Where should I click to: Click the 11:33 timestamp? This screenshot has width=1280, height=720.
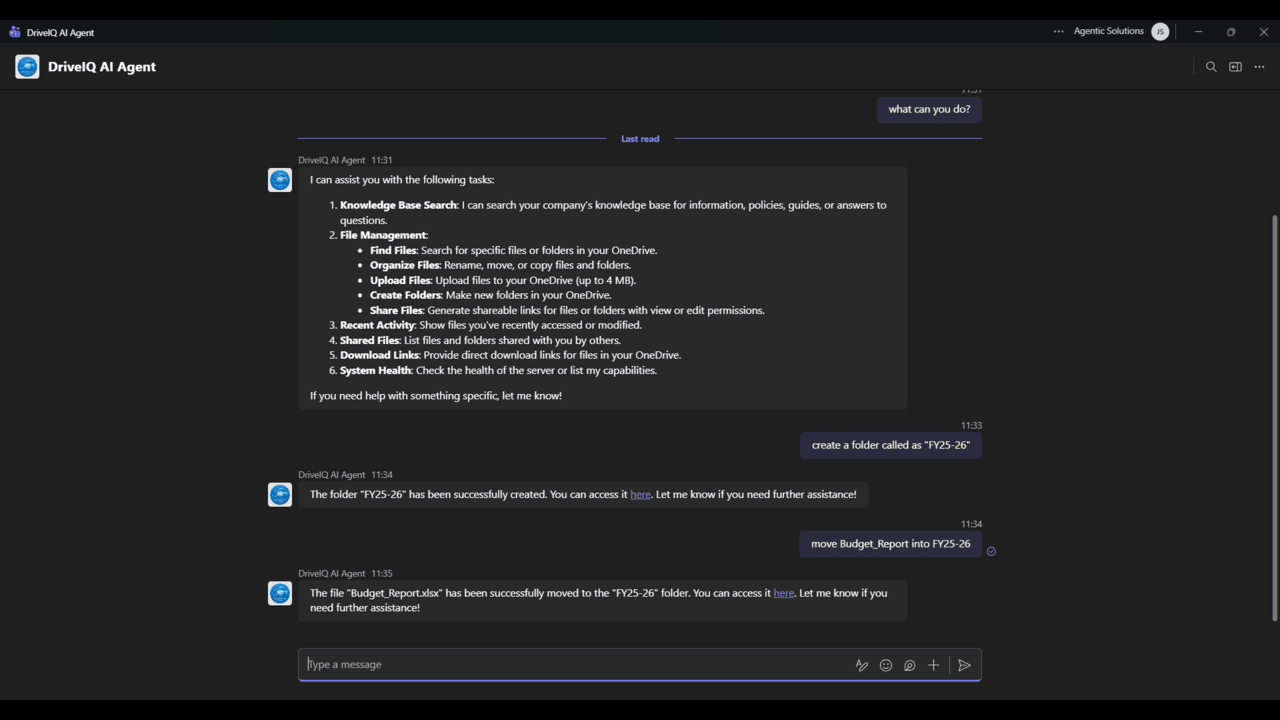(x=971, y=425)
